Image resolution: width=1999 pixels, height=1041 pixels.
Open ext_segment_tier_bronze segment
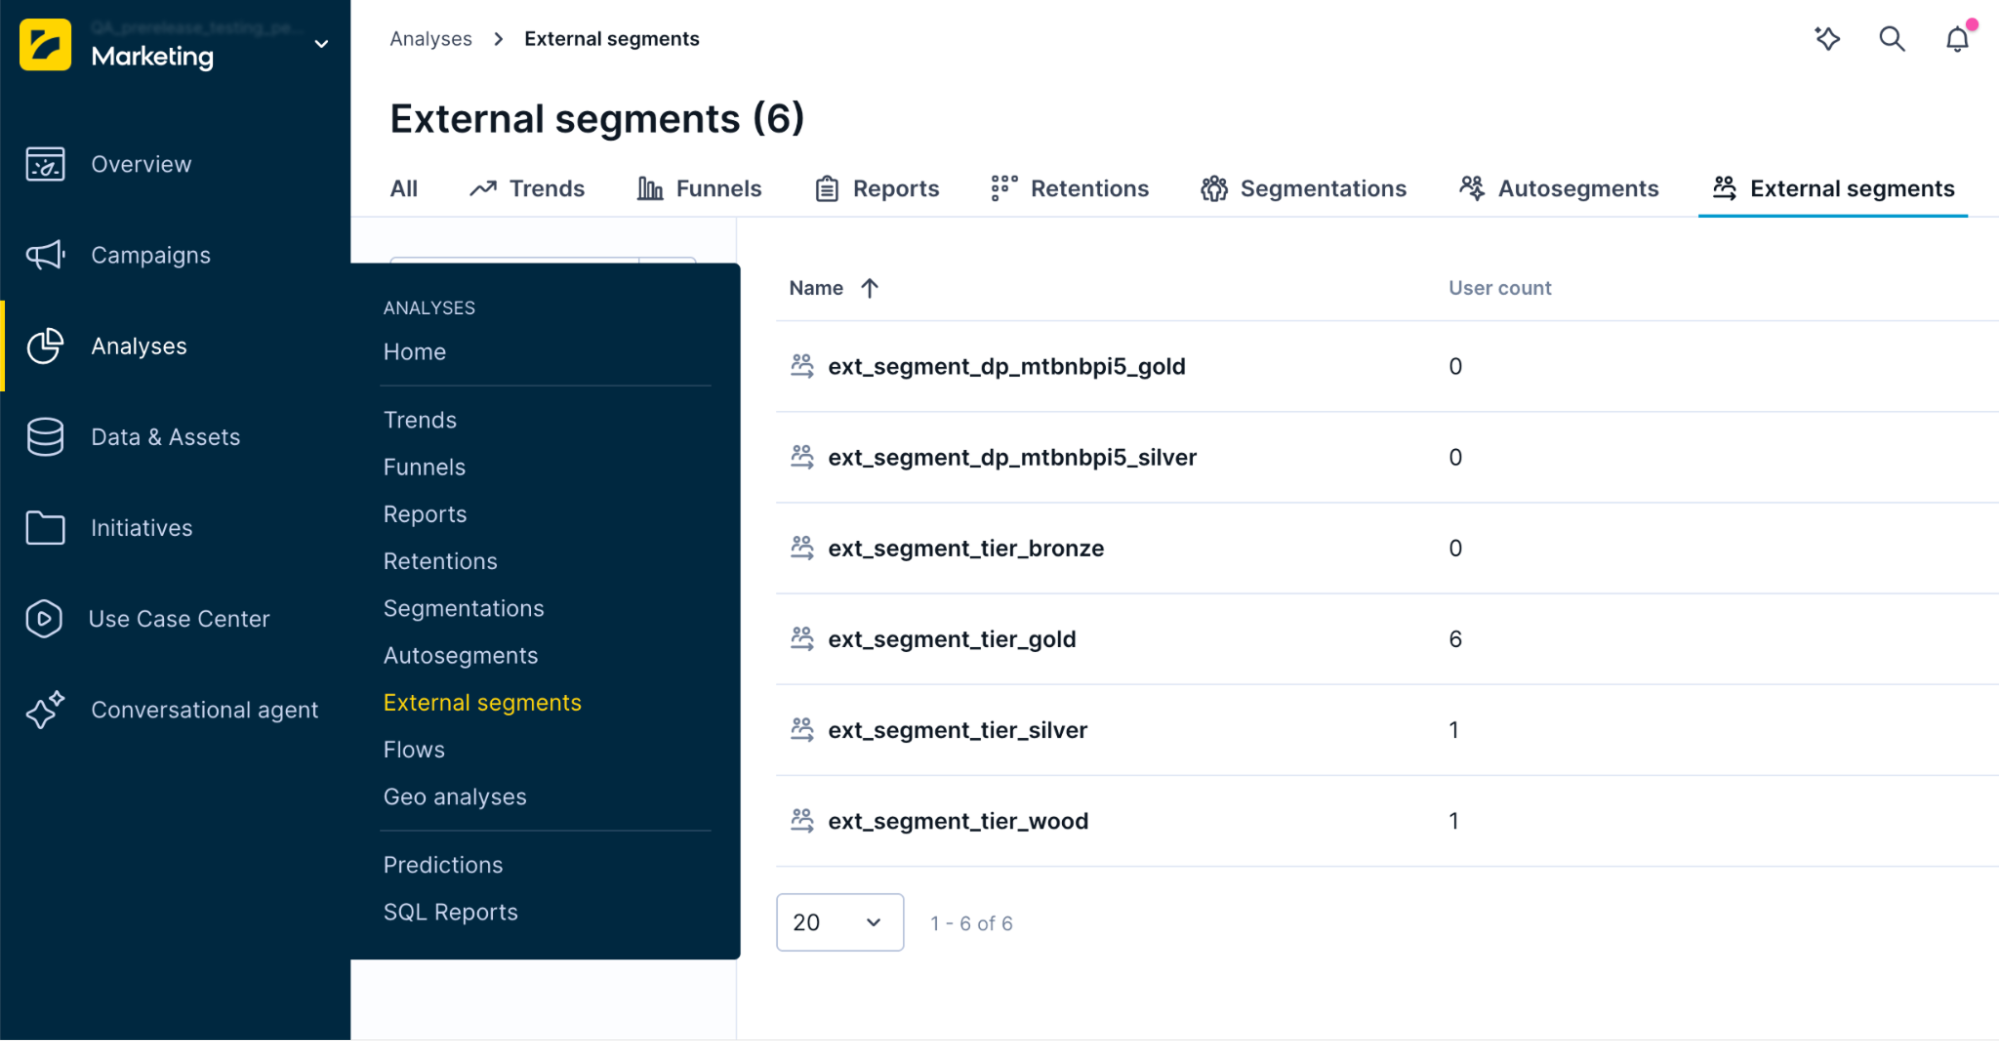click(x=966, y=549)
